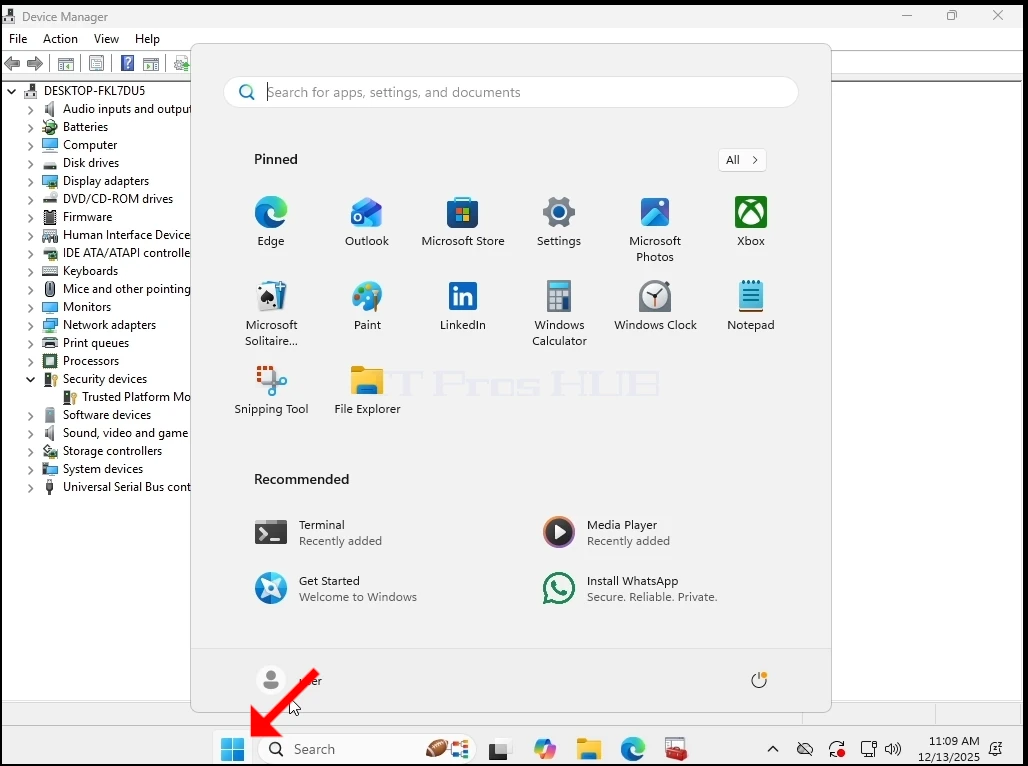Viewport: 1028px width, 766px height.
Task: Select Trusted Platform Module device
Action: [127, 397]
